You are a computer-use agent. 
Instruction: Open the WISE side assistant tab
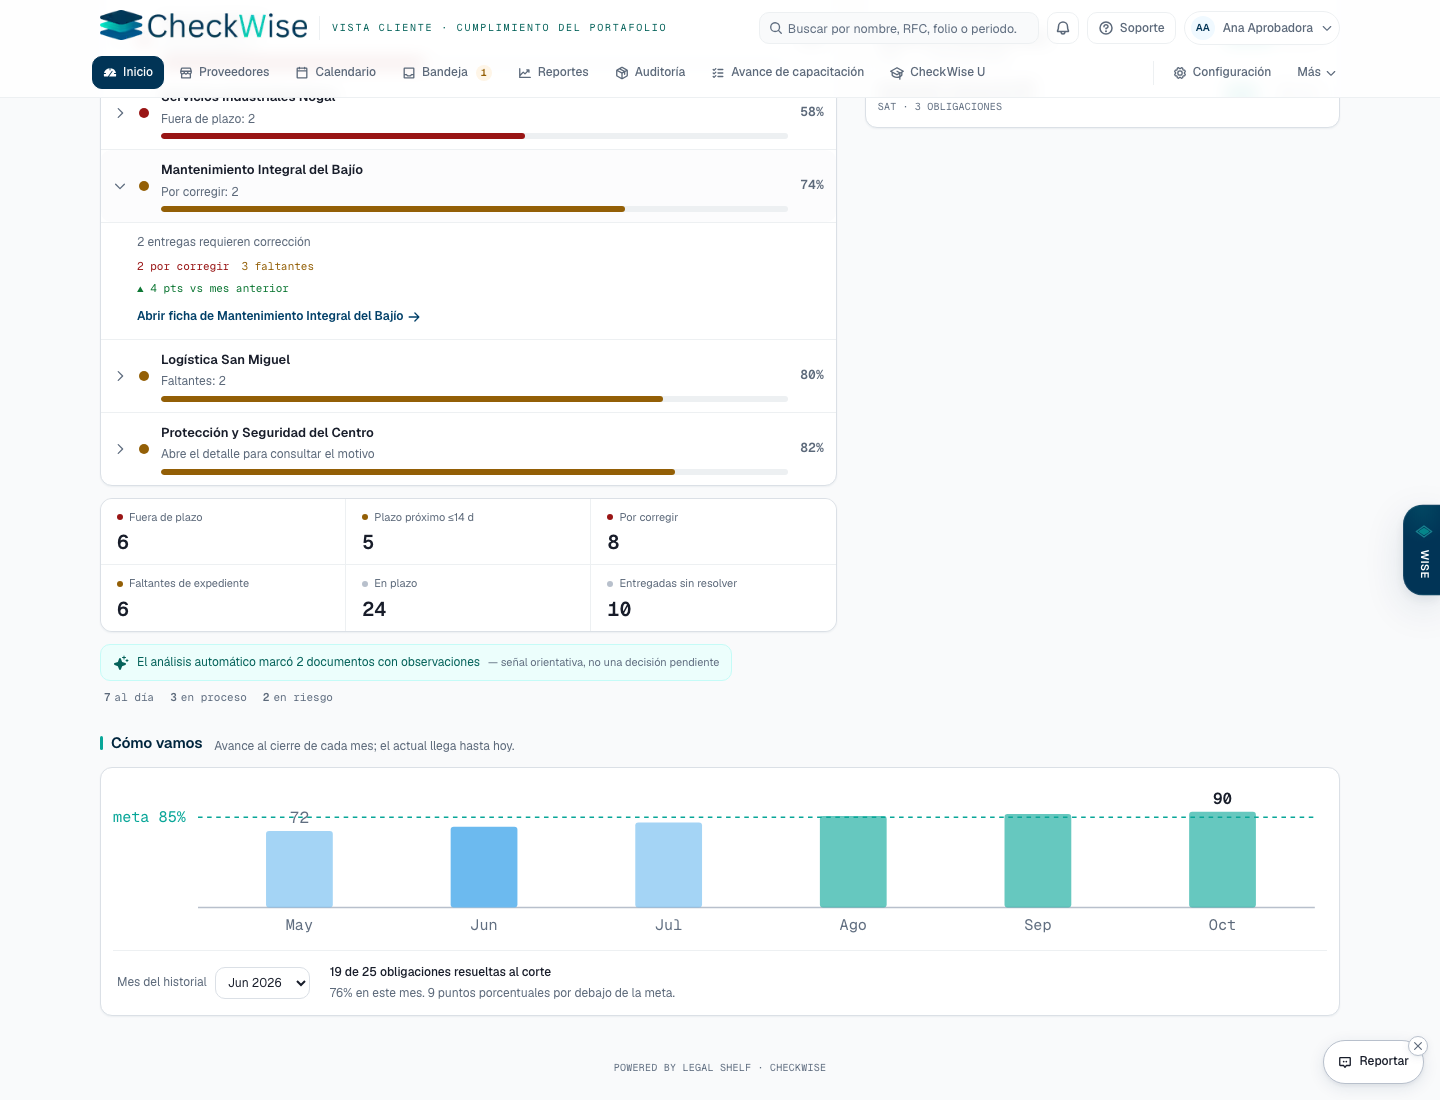(1422, 550)
